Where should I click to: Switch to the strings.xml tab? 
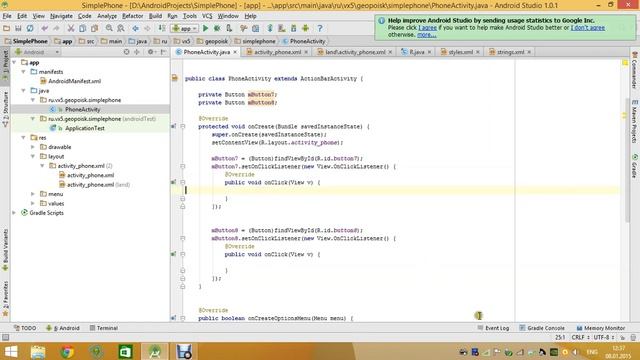coord(510,52)
